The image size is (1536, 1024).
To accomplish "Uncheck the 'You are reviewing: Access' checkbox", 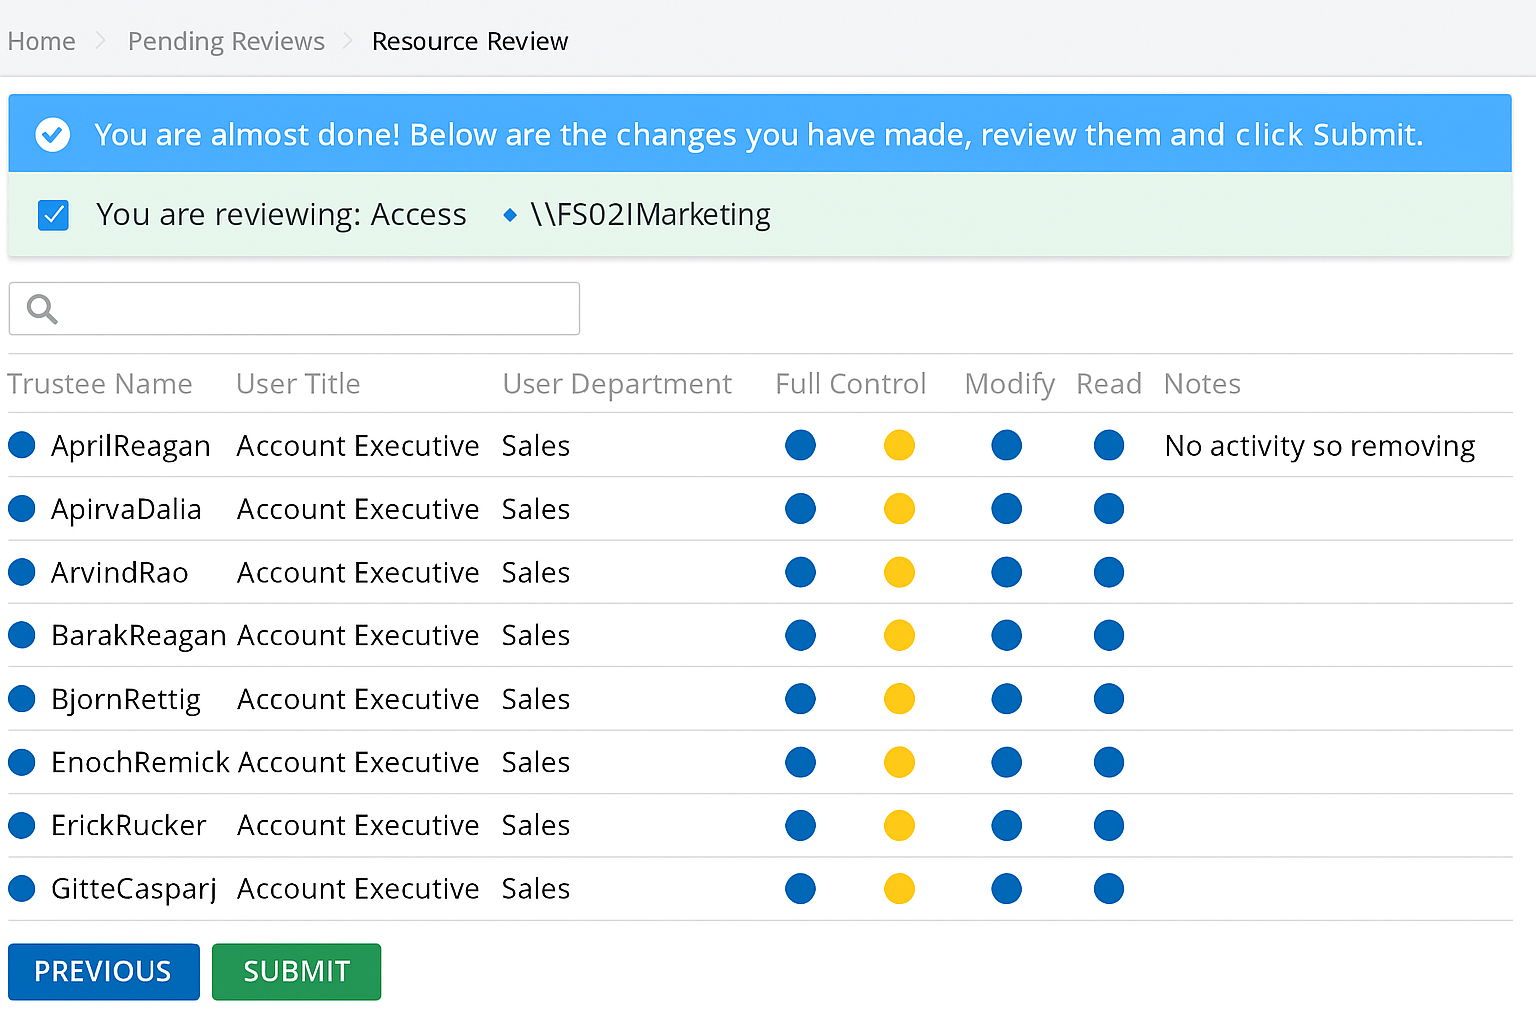I will [53, 214].
